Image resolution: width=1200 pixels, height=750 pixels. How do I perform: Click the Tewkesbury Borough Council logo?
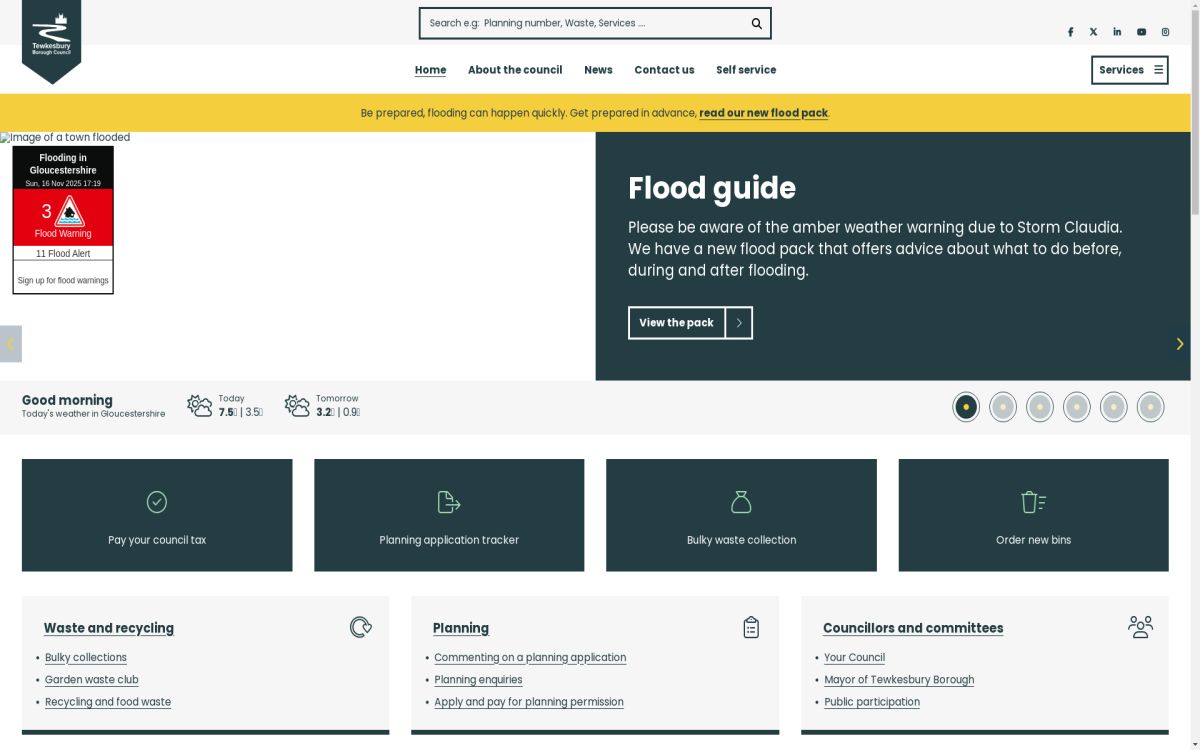pyautogui.click(x=52, y=40)
